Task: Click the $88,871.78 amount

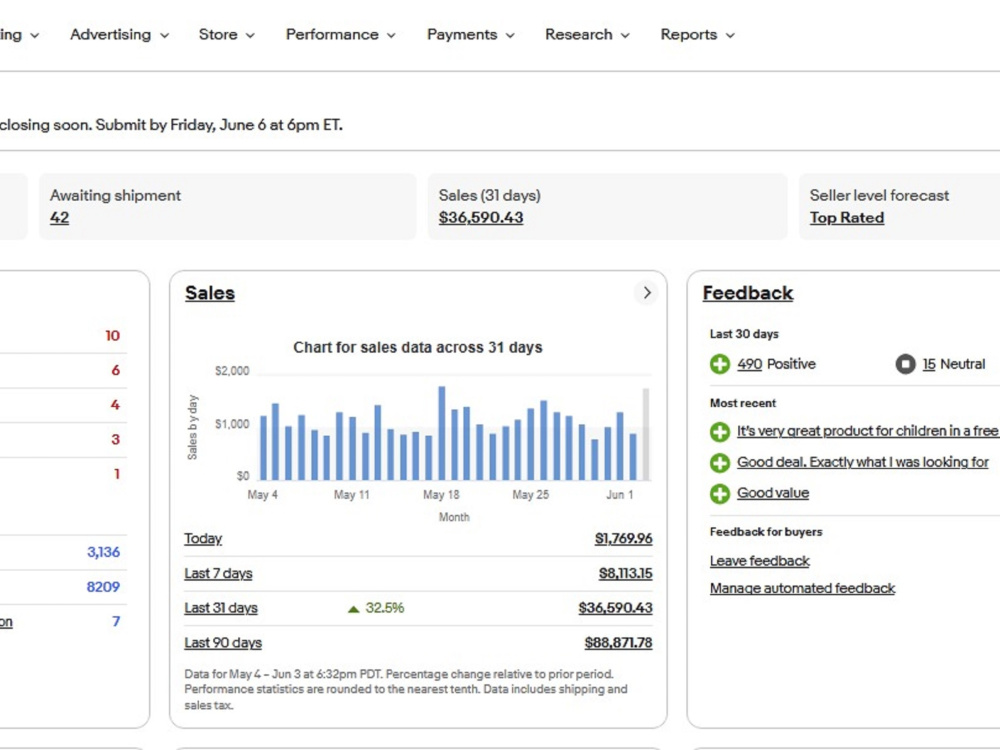Action: click(x=618, y=643)
